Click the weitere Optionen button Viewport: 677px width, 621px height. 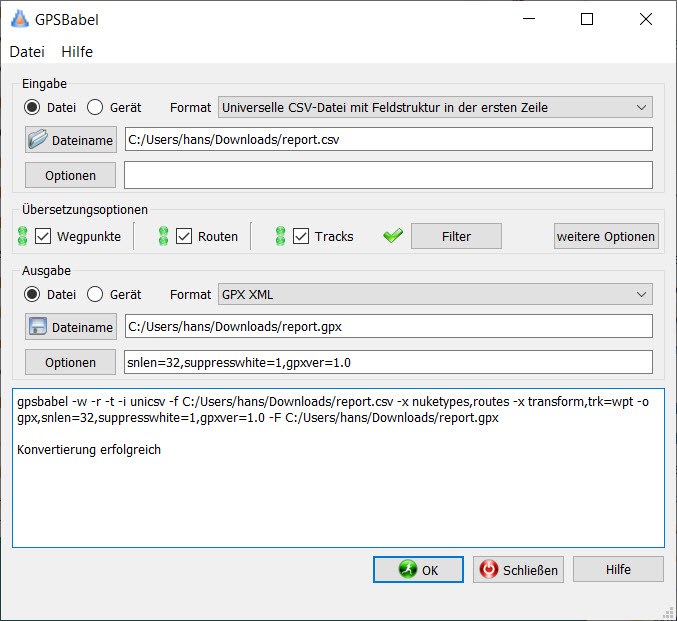[606, 236]
